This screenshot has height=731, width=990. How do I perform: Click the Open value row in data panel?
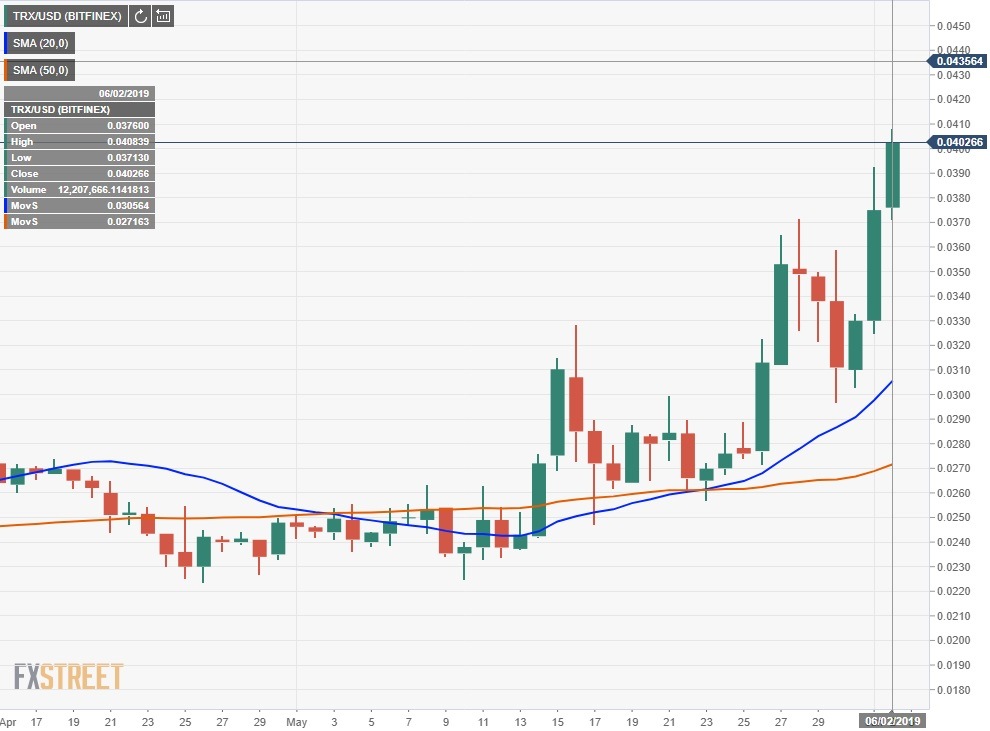pos(80,126)
